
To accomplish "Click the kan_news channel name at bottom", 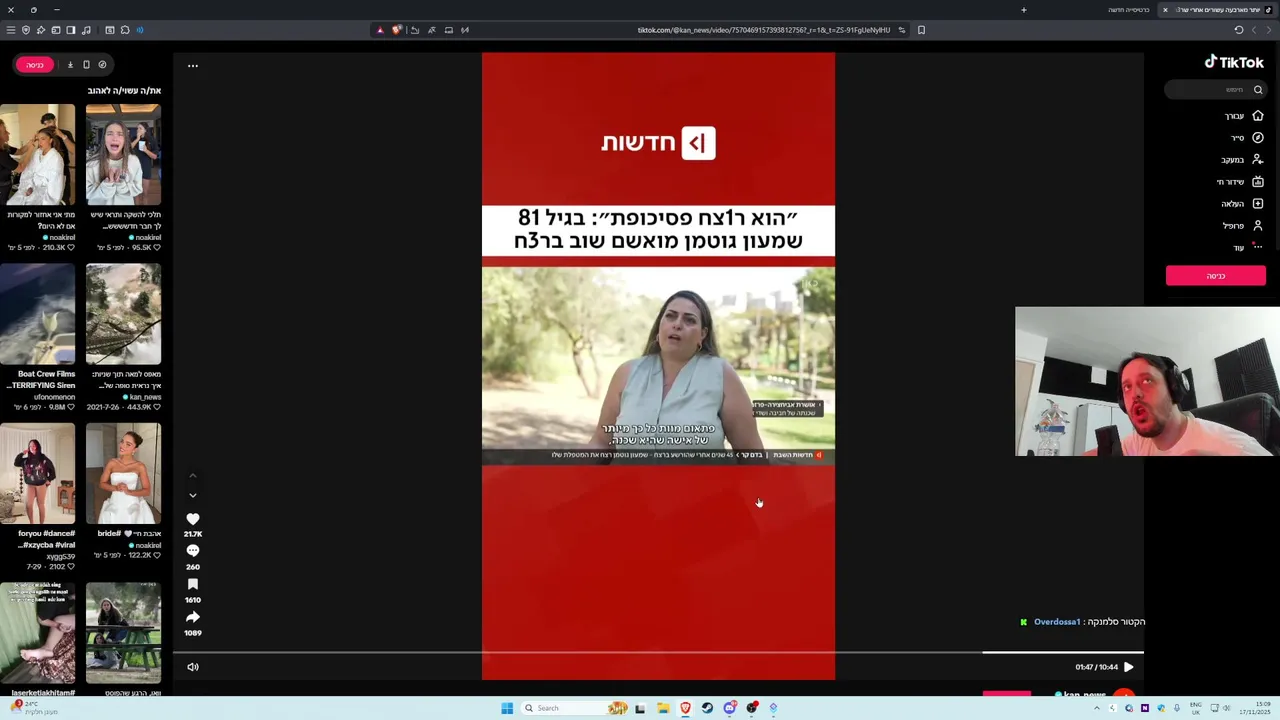I will pyautogui.click(x=1084, y=694).
